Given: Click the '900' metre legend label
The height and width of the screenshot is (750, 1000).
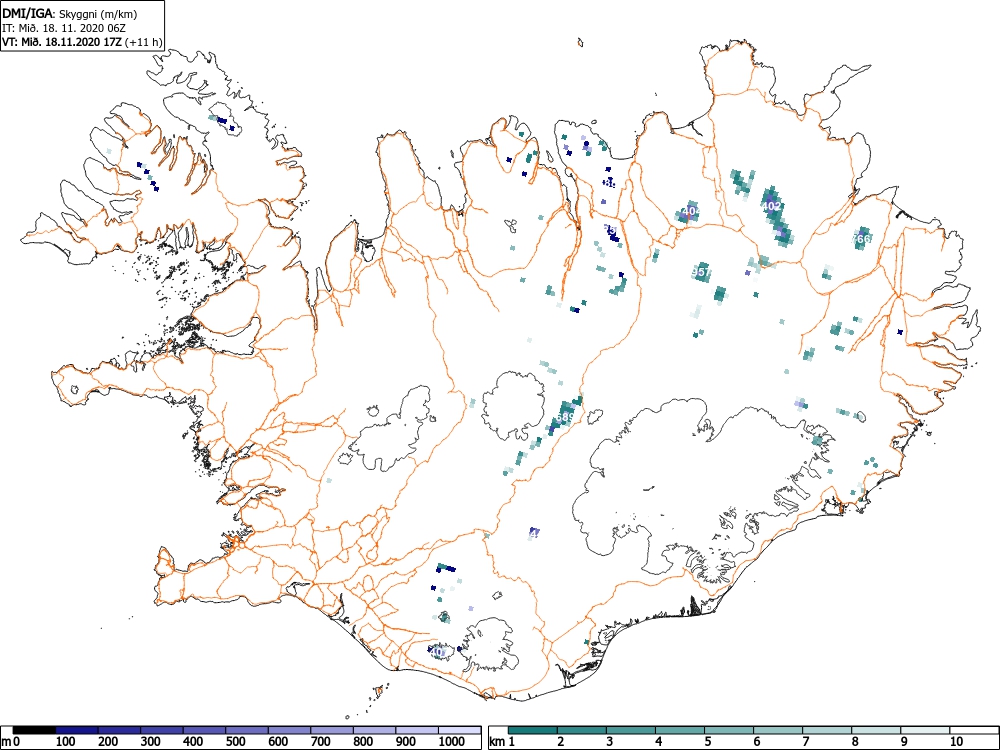Looking at the screenshot, I should 405,742.
